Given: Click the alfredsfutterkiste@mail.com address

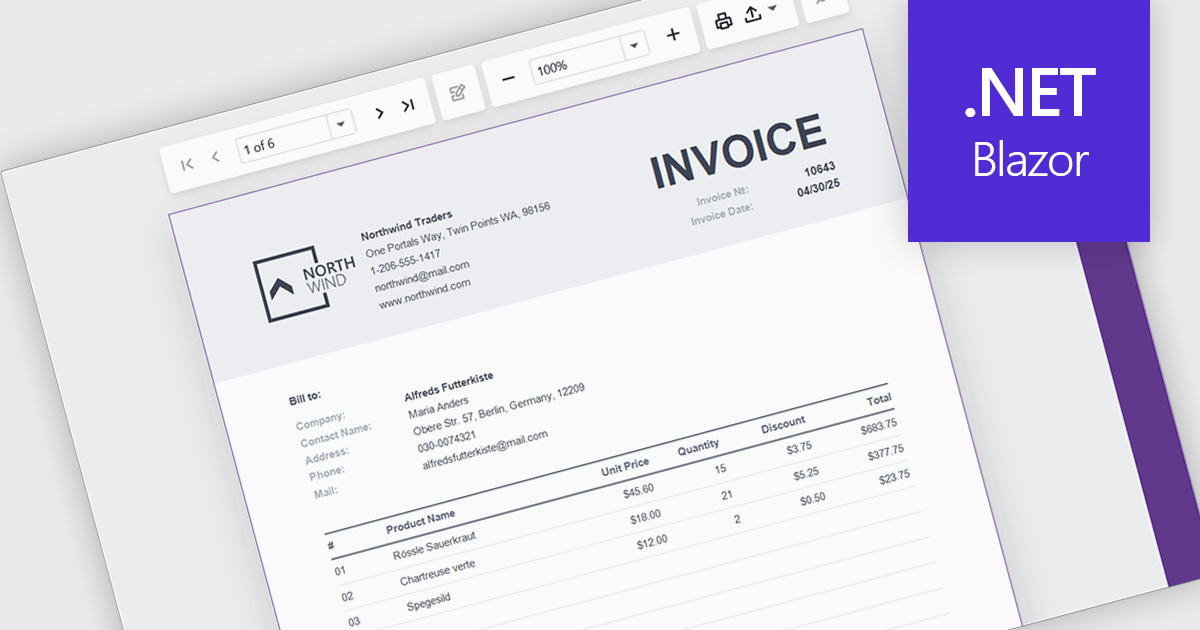Looking at the screenshot, I should [x=485, y=450].
